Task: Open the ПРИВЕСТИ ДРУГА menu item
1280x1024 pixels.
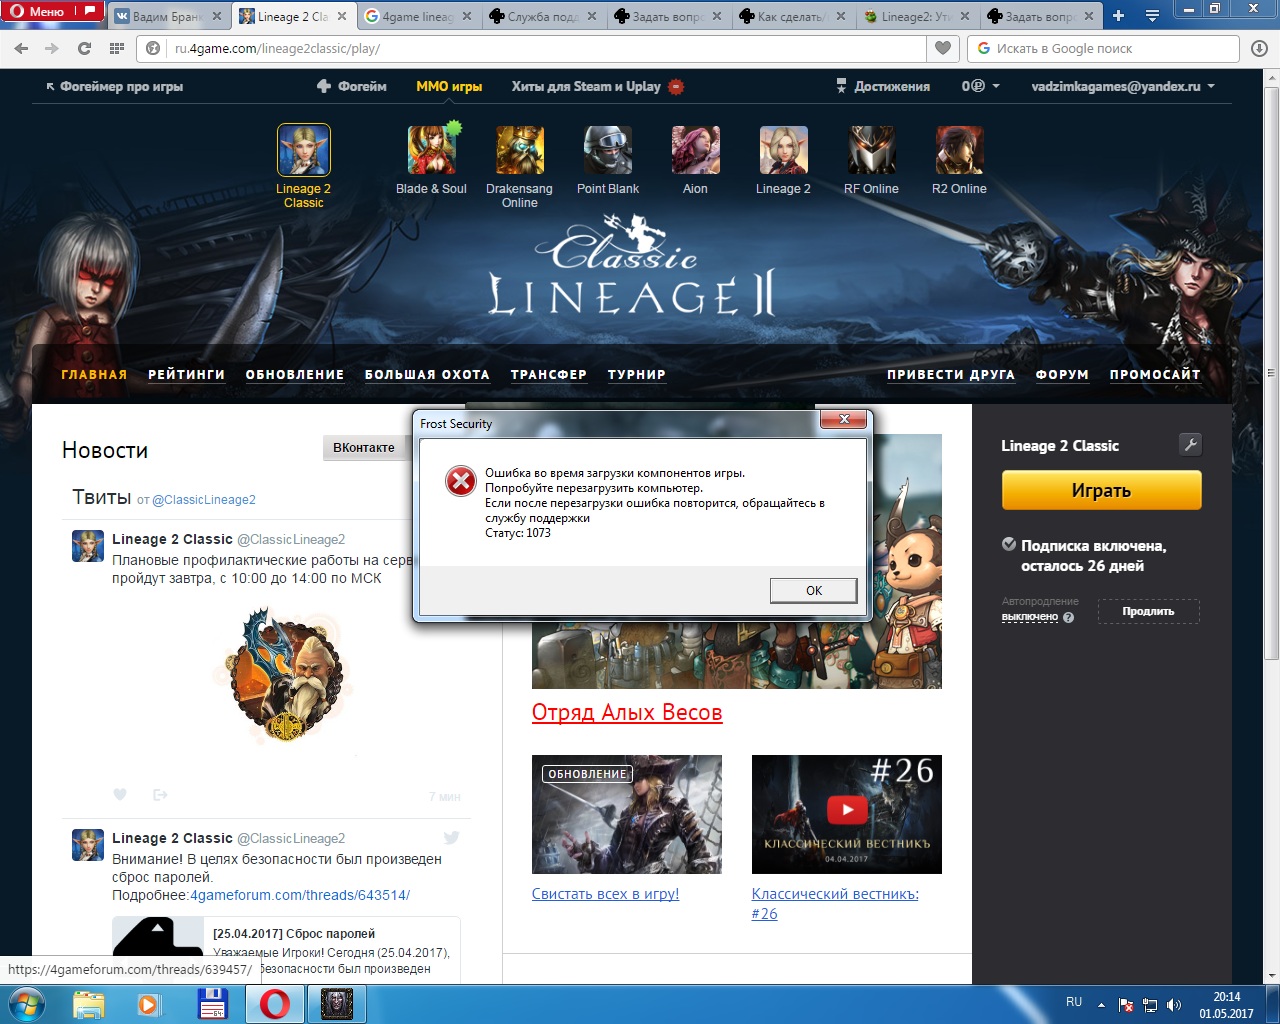Action: point(951,375)
